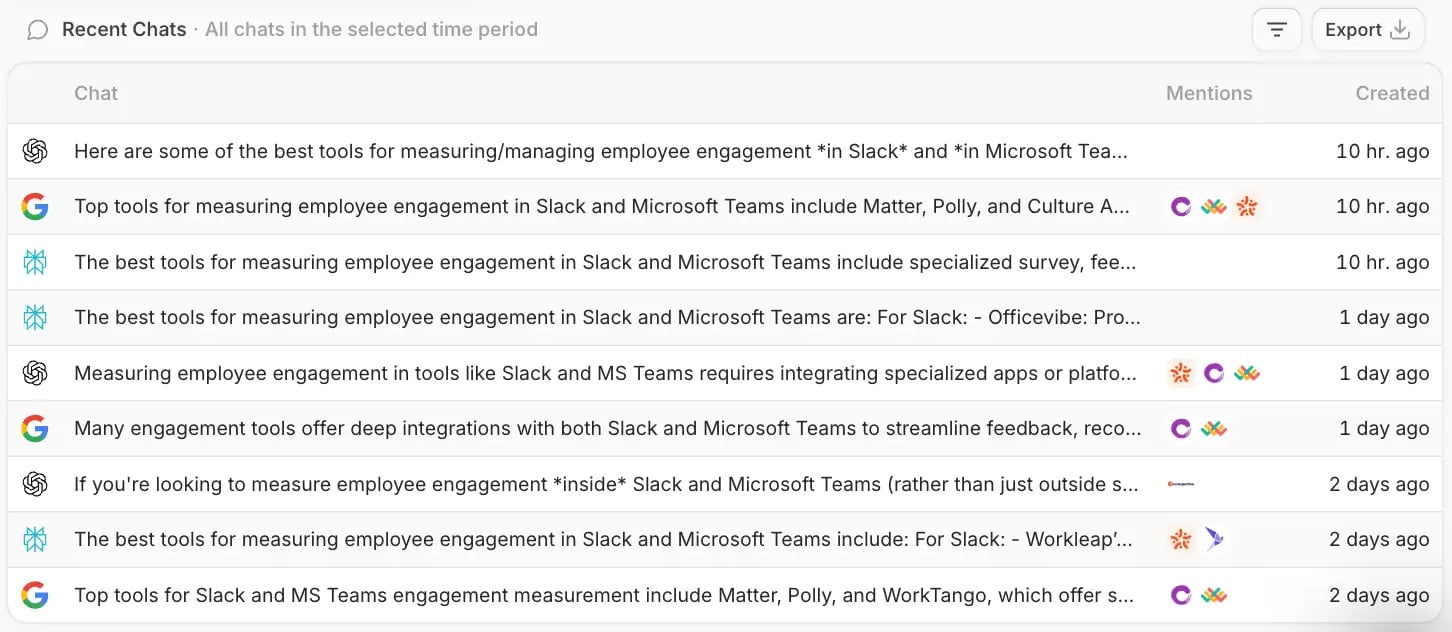
Task: Open chat 'Many engagement tools offer deep integrations'
Action: coord(606,429)
